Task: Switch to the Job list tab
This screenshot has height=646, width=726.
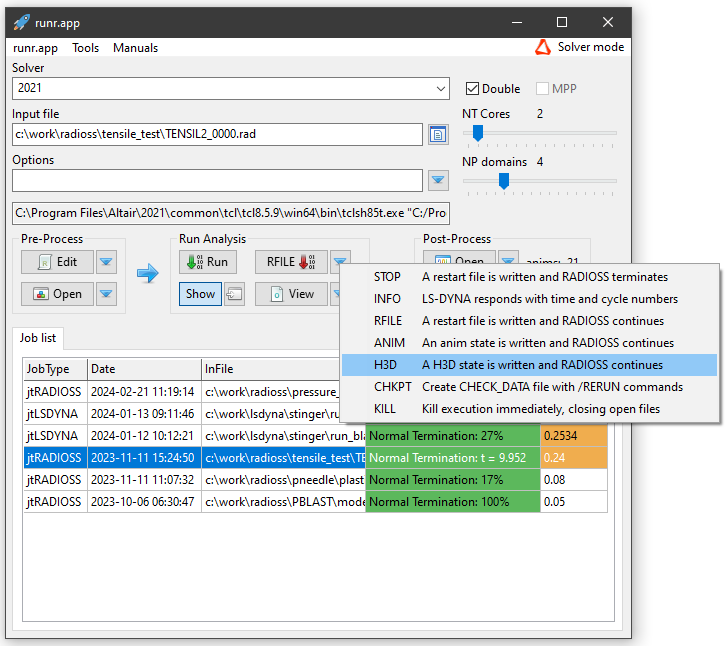Action: click(38, 338)
